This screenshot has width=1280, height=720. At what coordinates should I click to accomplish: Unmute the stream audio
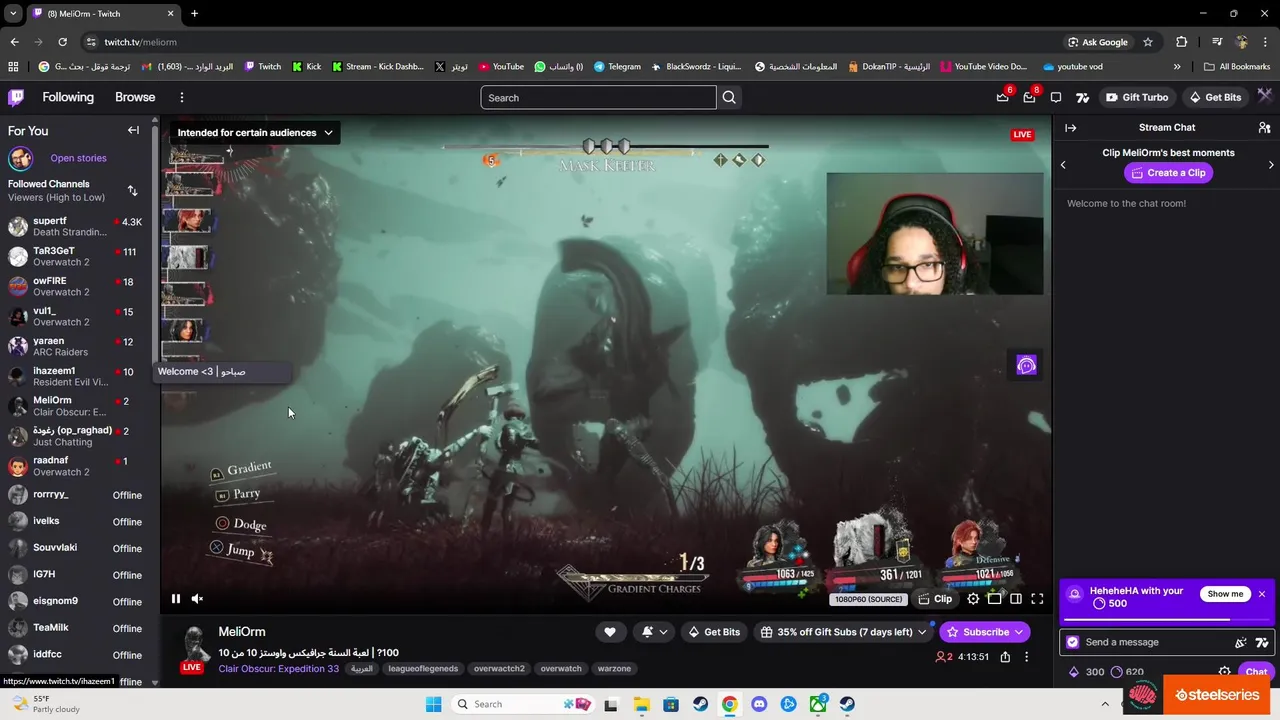[x=197, y=599]
